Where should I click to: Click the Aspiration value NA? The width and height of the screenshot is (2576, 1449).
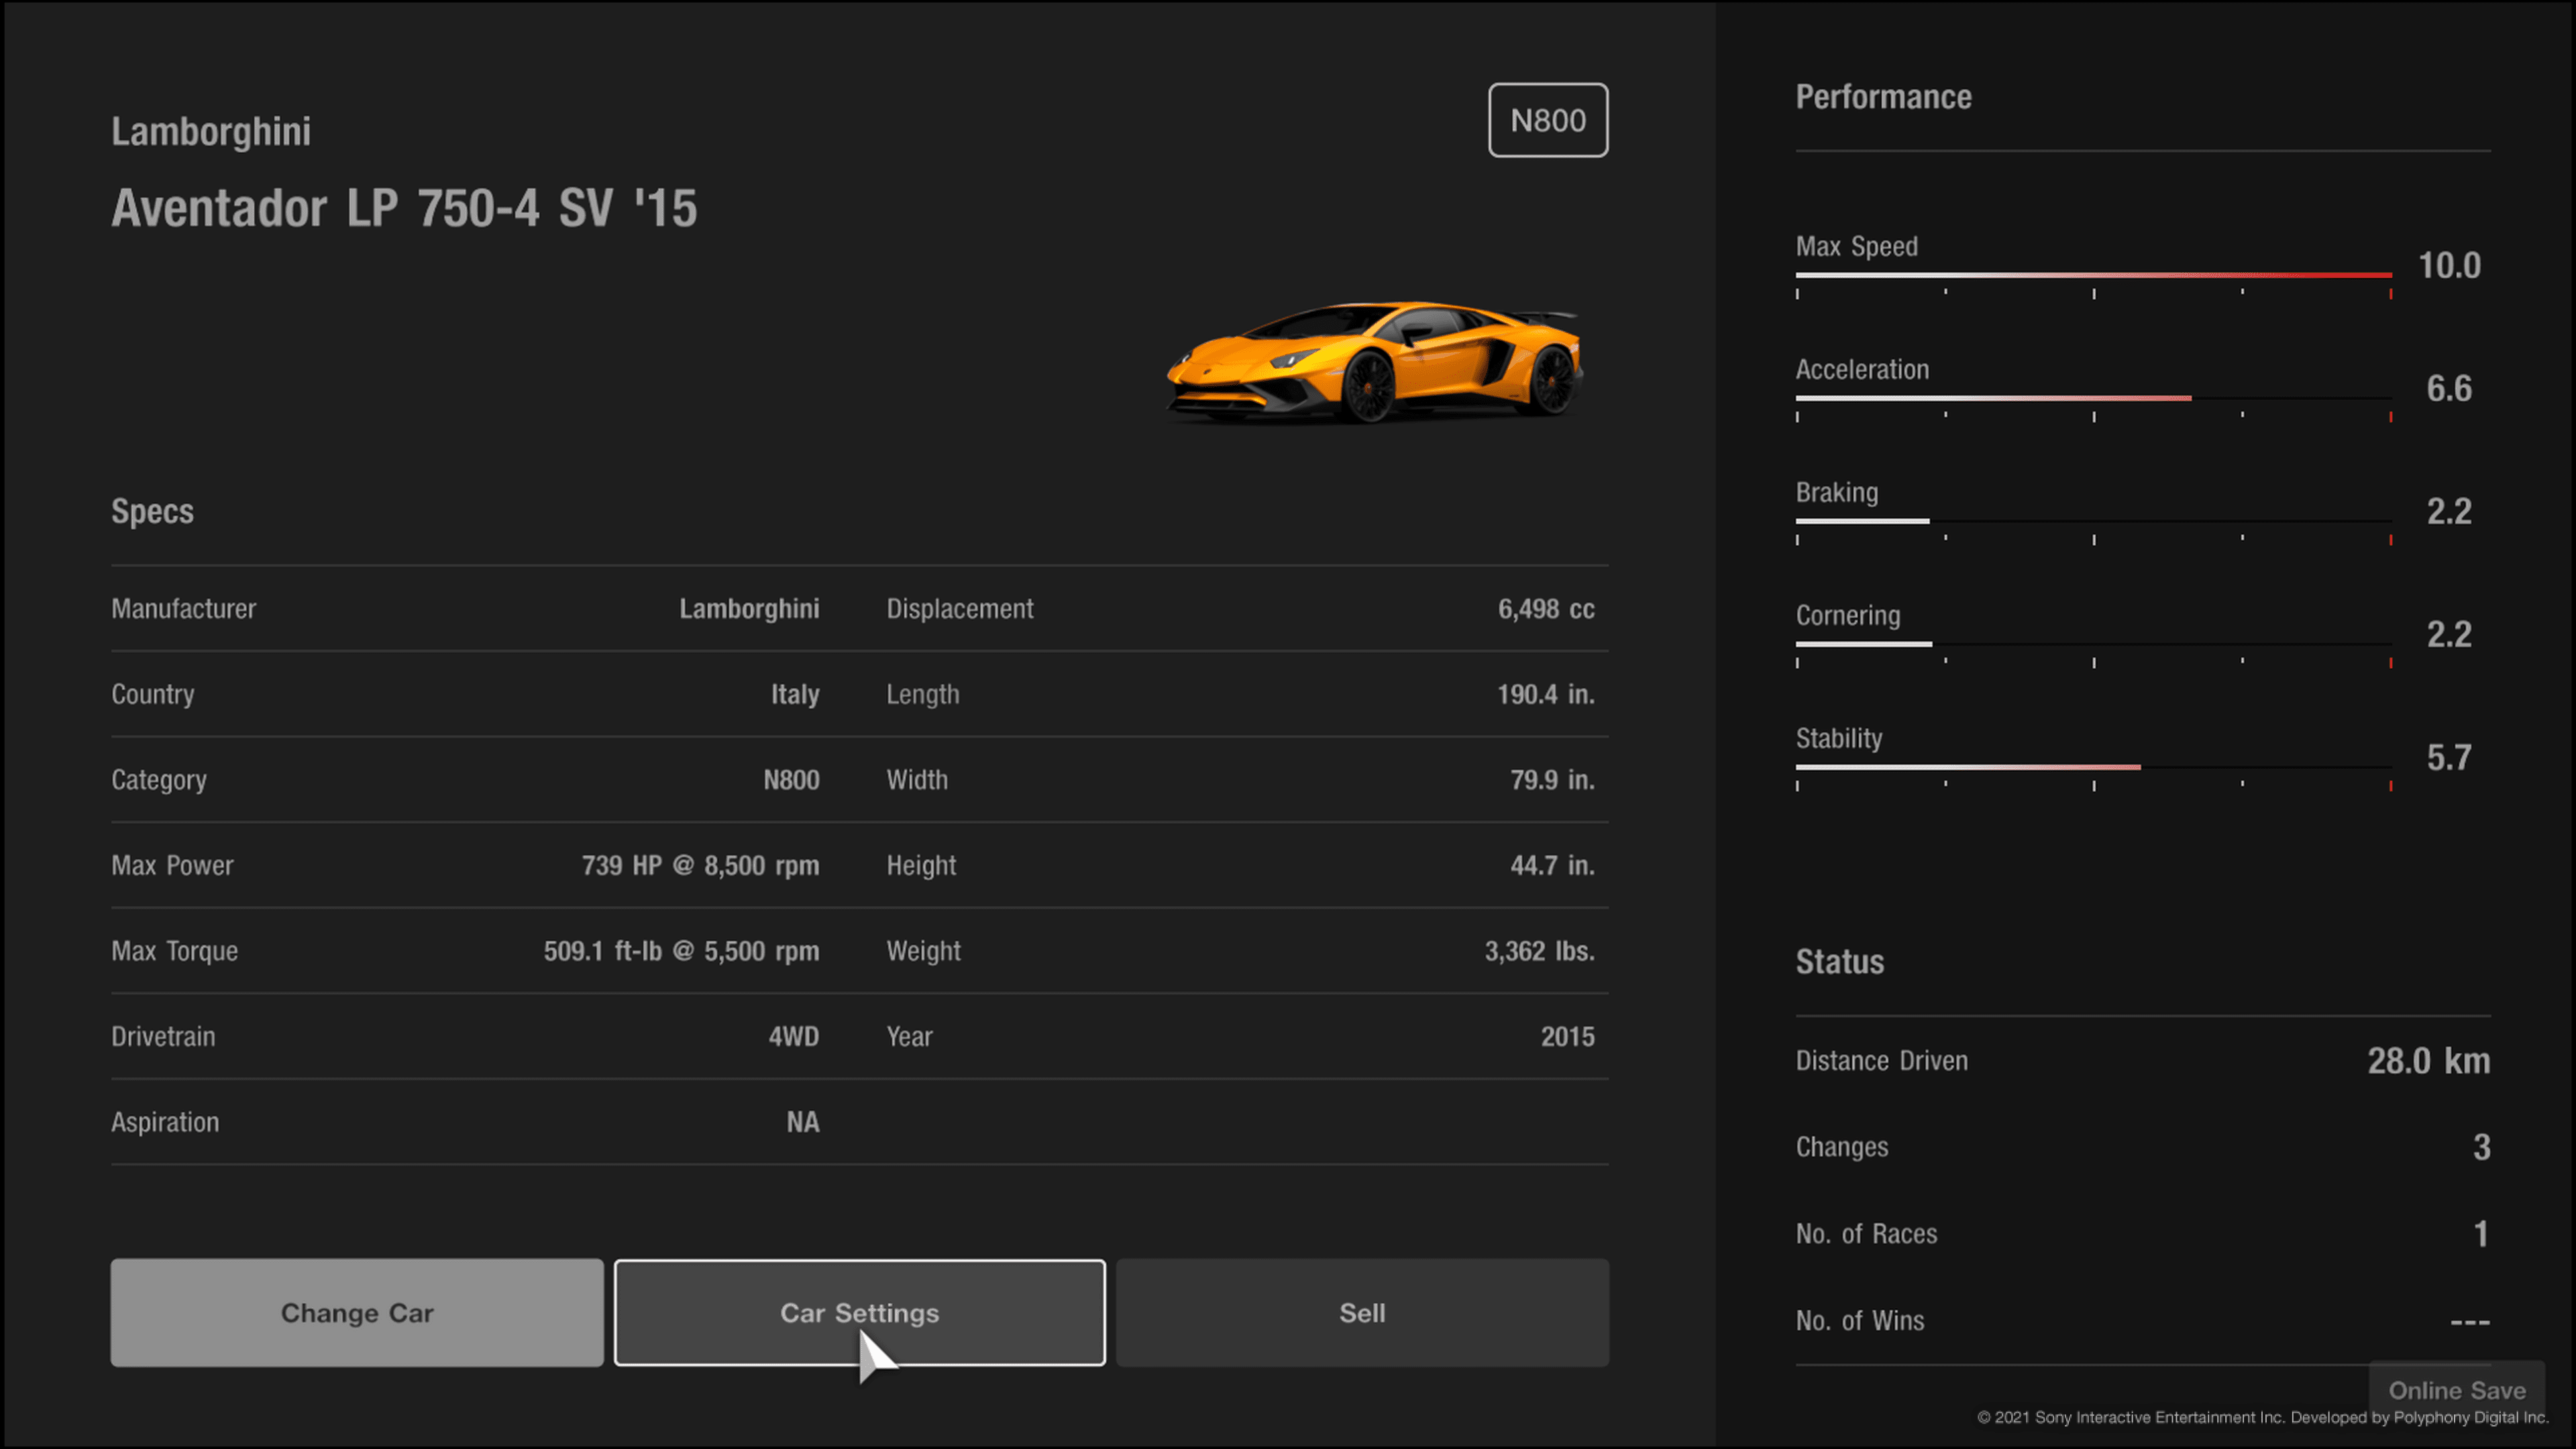[803, 1122]
